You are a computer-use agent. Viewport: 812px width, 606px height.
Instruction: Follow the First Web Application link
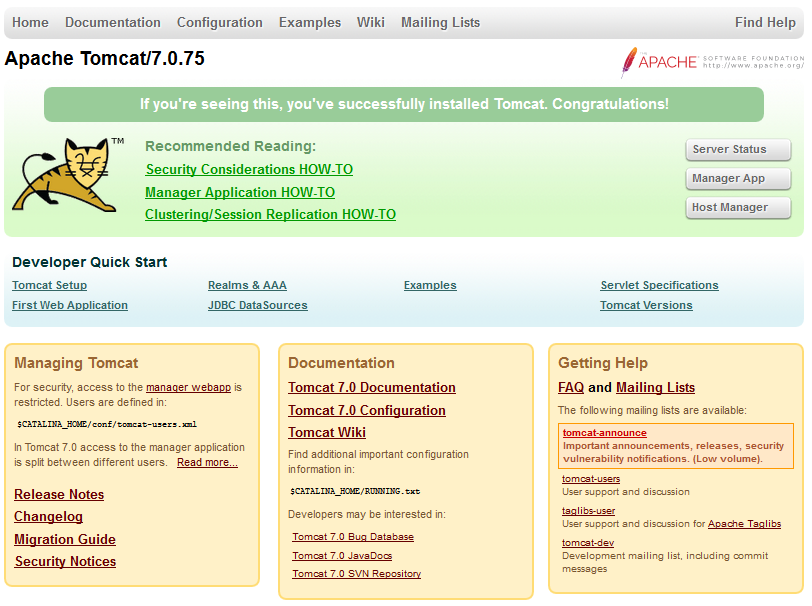pos(70,305)
